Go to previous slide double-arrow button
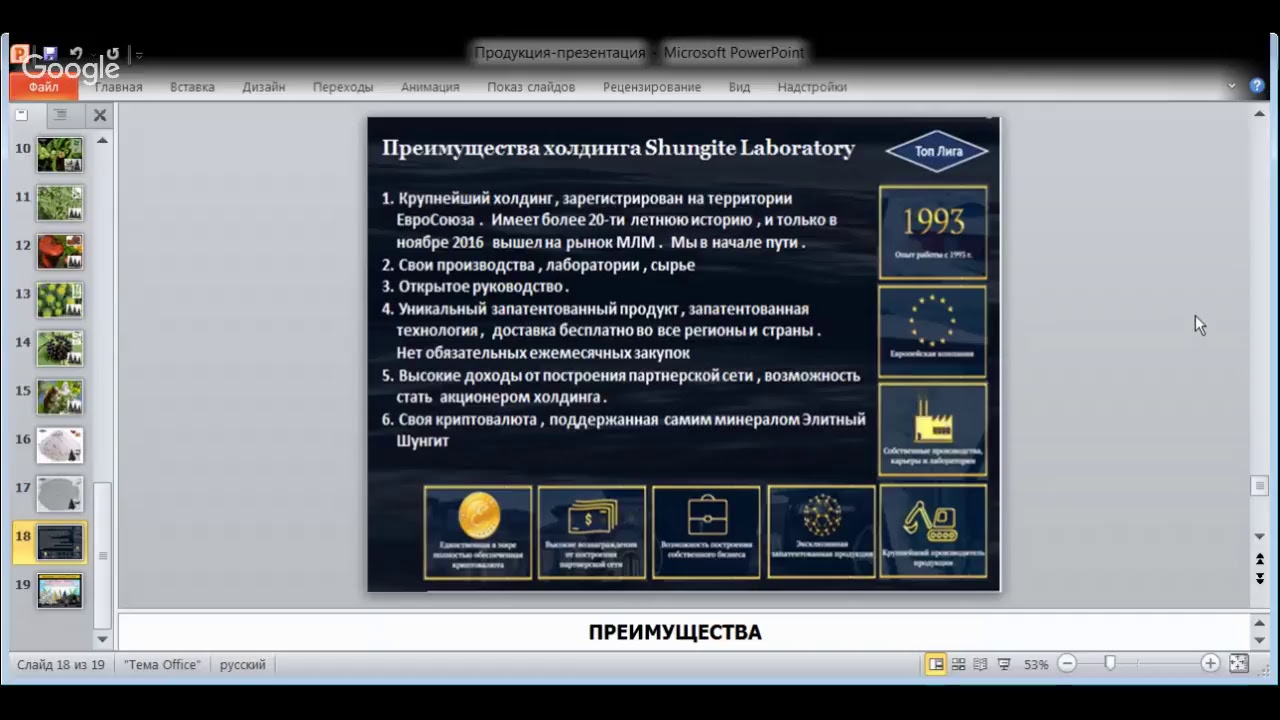This screenshot has height=720, width=1280. tap(1260, 559)
